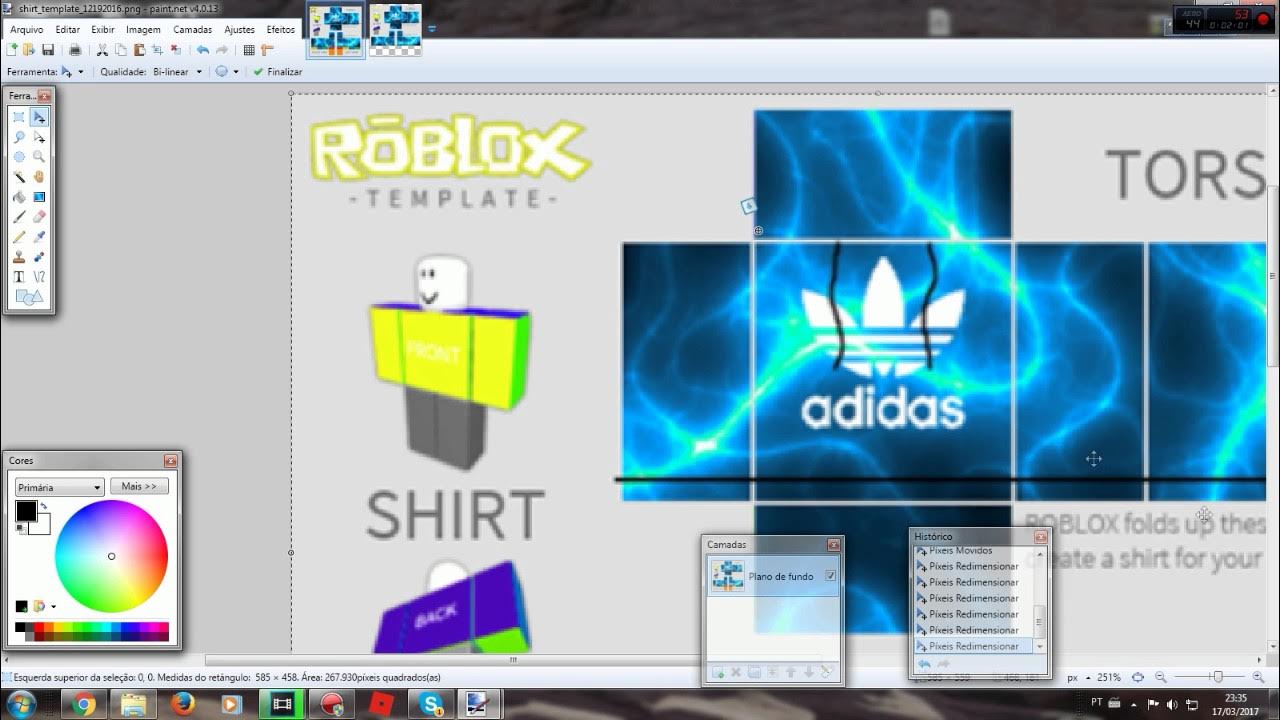
Task: Open the Camadas menu
Action: click(x=192, y=30)
